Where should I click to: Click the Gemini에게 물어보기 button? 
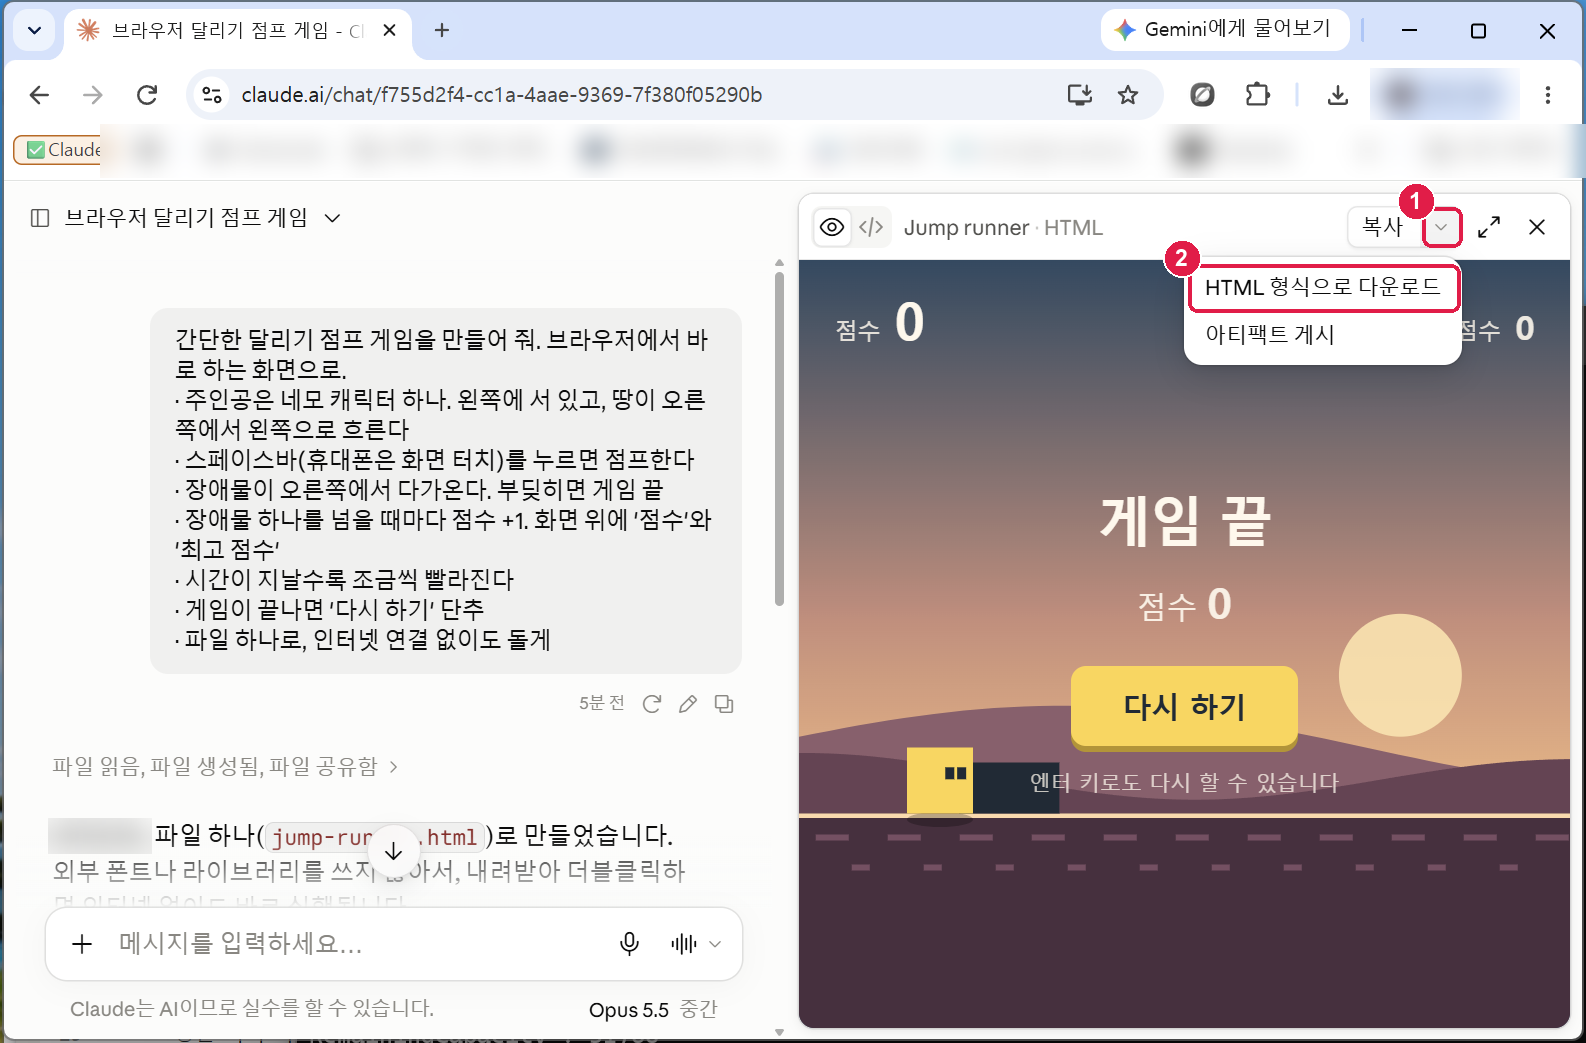pyautogui.click(x=1224, y=29)
